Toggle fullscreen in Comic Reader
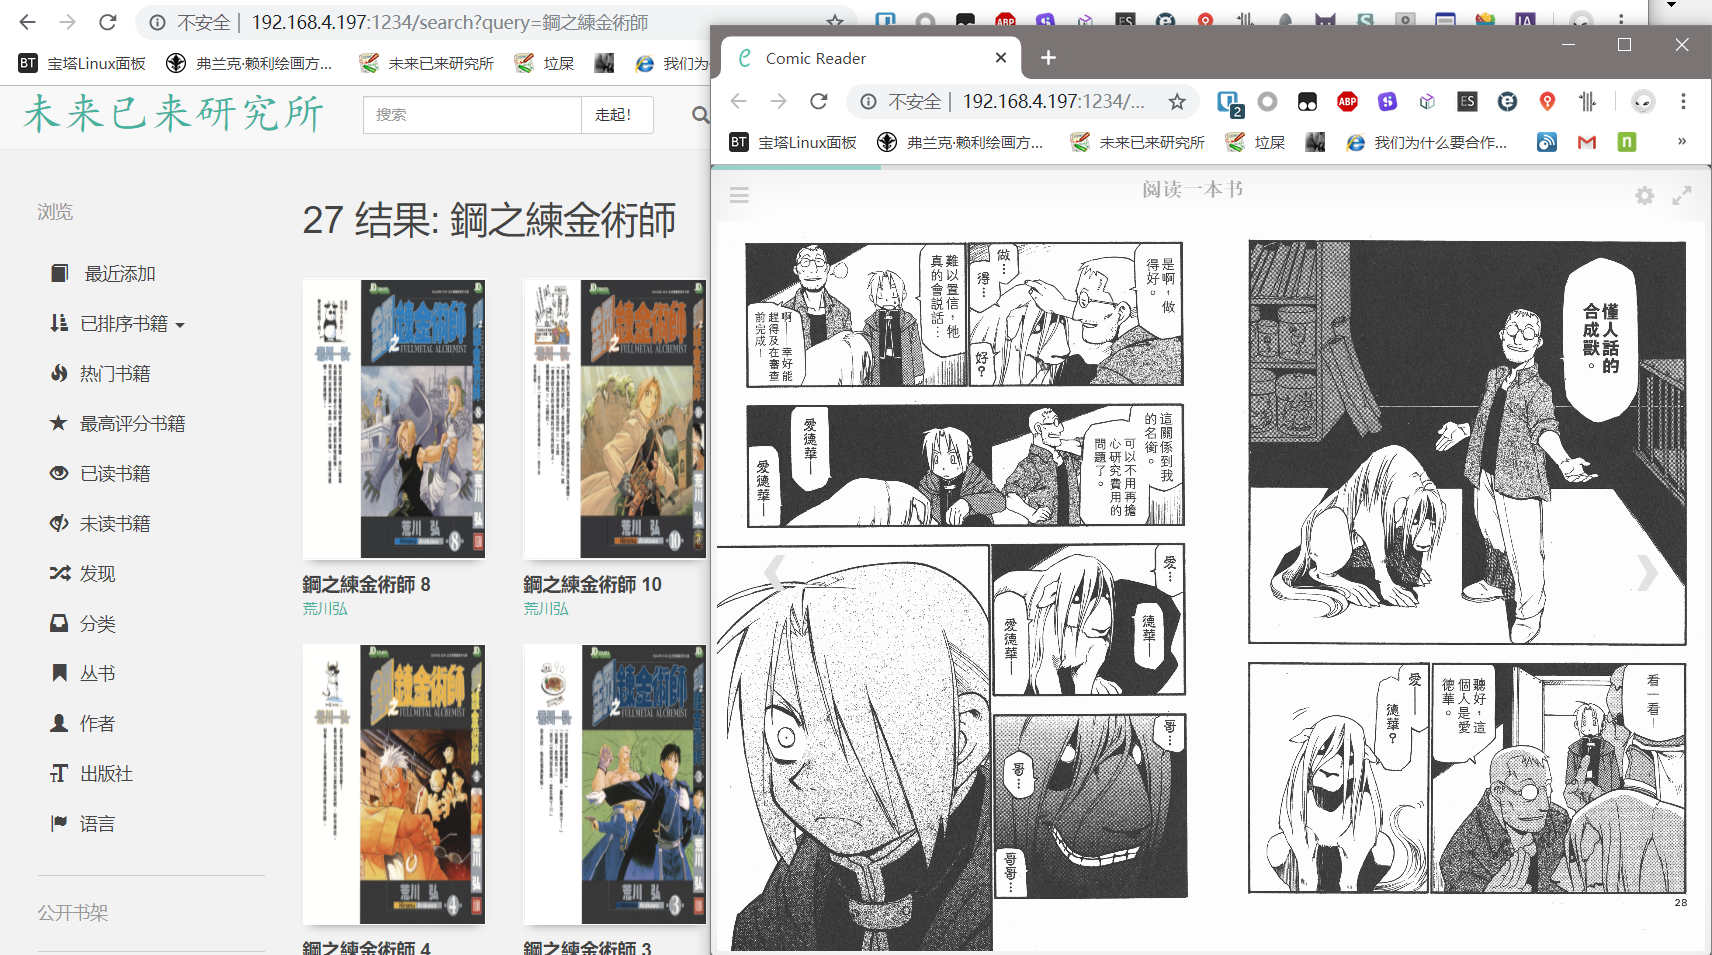The height and width of the screenshot is (955, 1712). click(x=1682, y=195)
